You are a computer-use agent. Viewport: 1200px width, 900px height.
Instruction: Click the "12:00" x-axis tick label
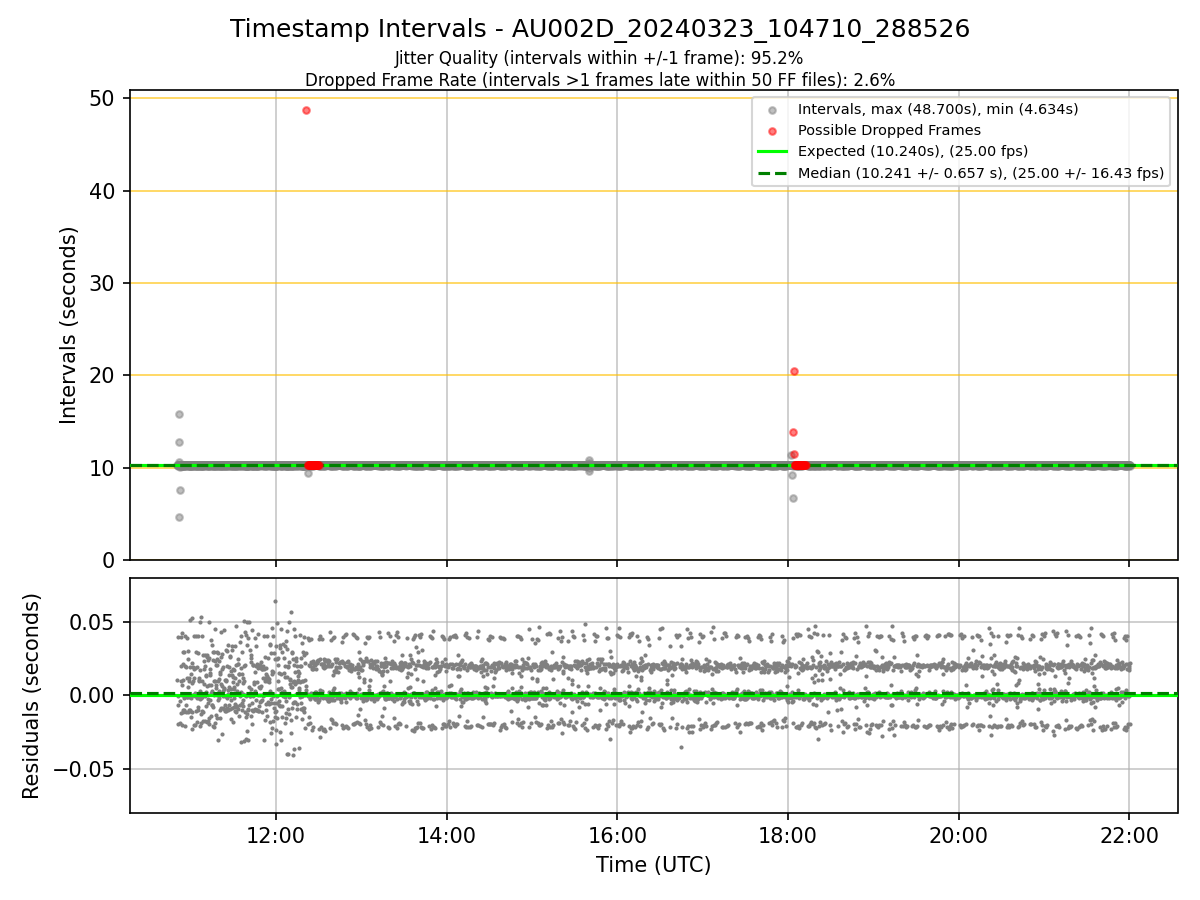pyautogui.click(x=276, y=834)
